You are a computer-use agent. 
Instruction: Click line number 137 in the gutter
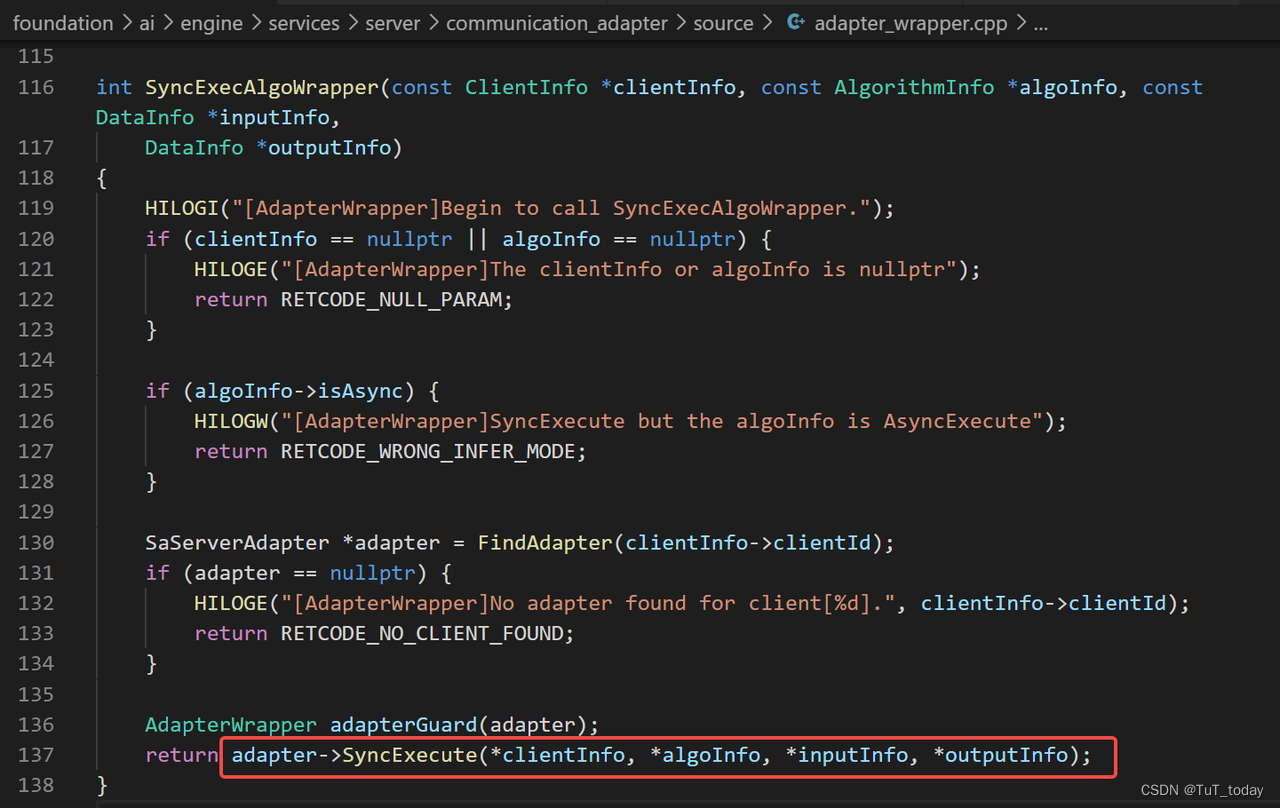click(x=36, y=755)
